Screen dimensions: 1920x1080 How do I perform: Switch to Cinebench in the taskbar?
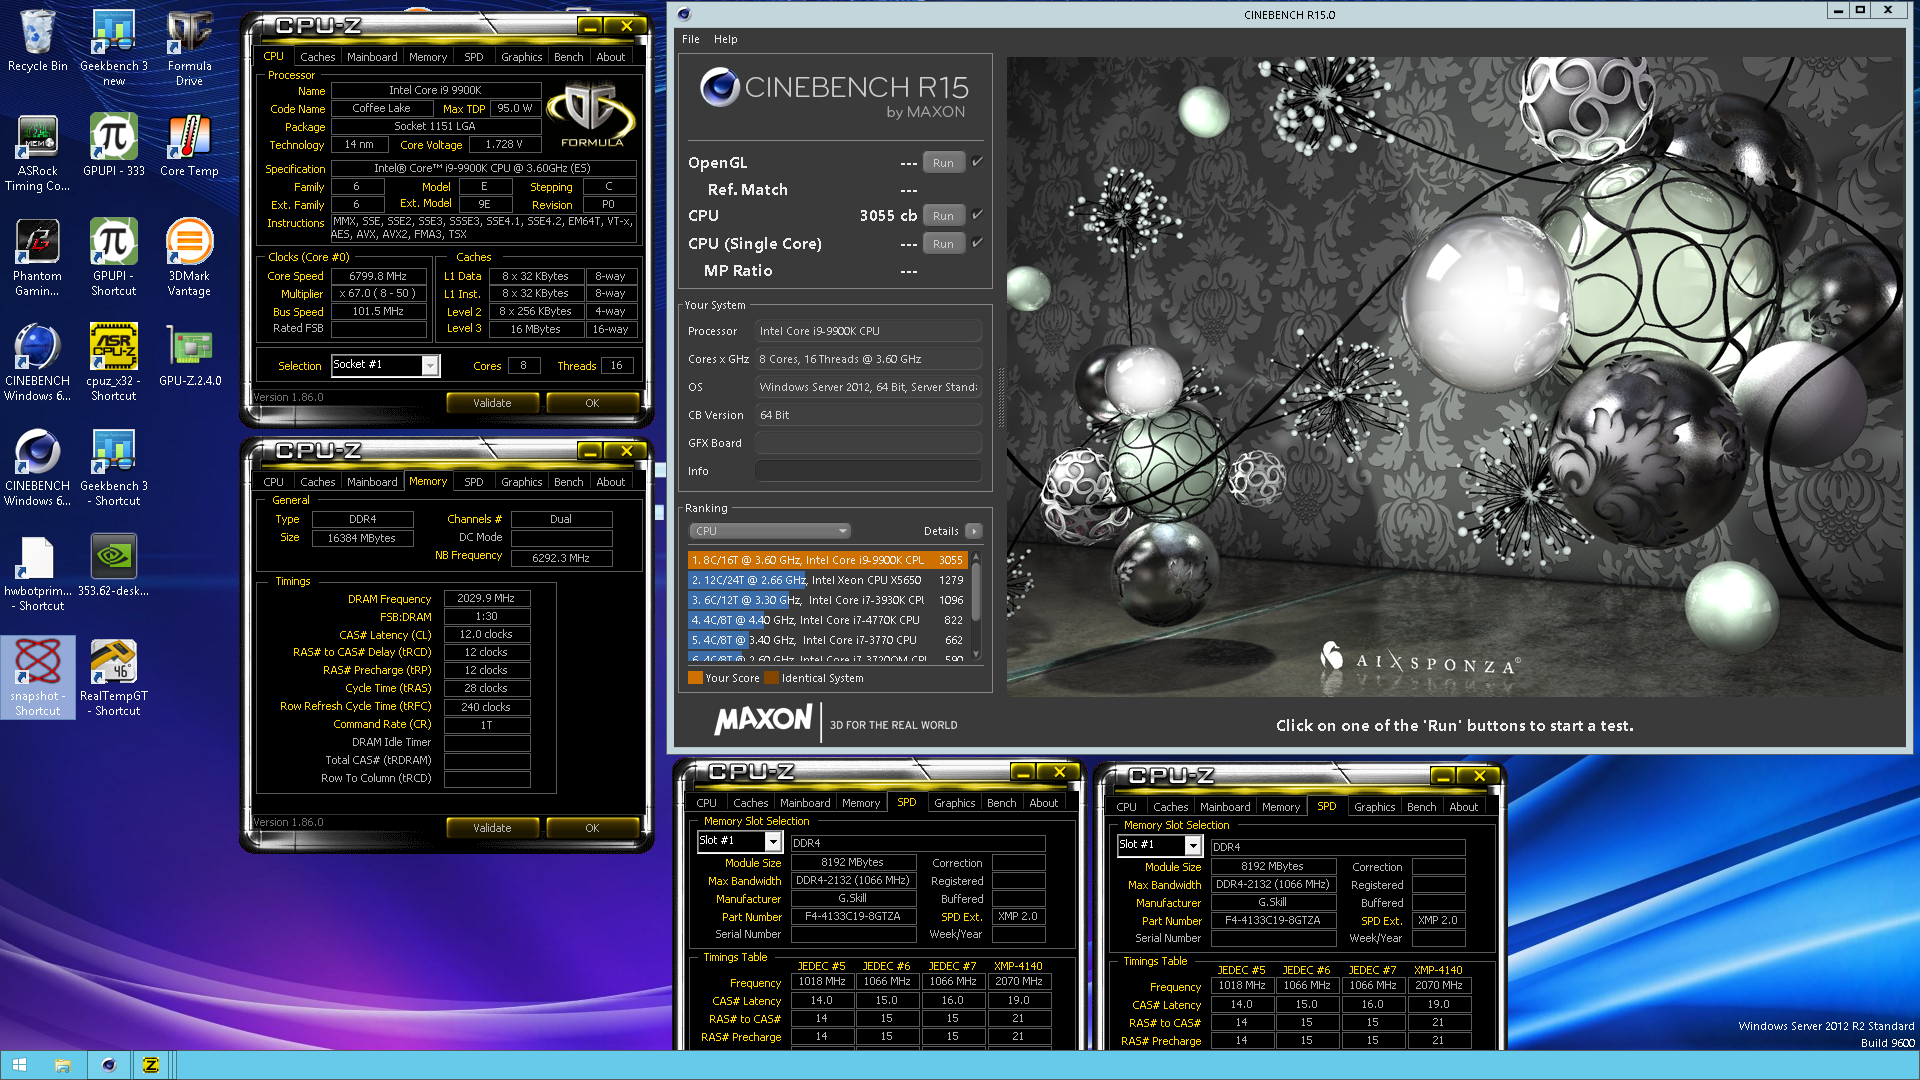108,1065
